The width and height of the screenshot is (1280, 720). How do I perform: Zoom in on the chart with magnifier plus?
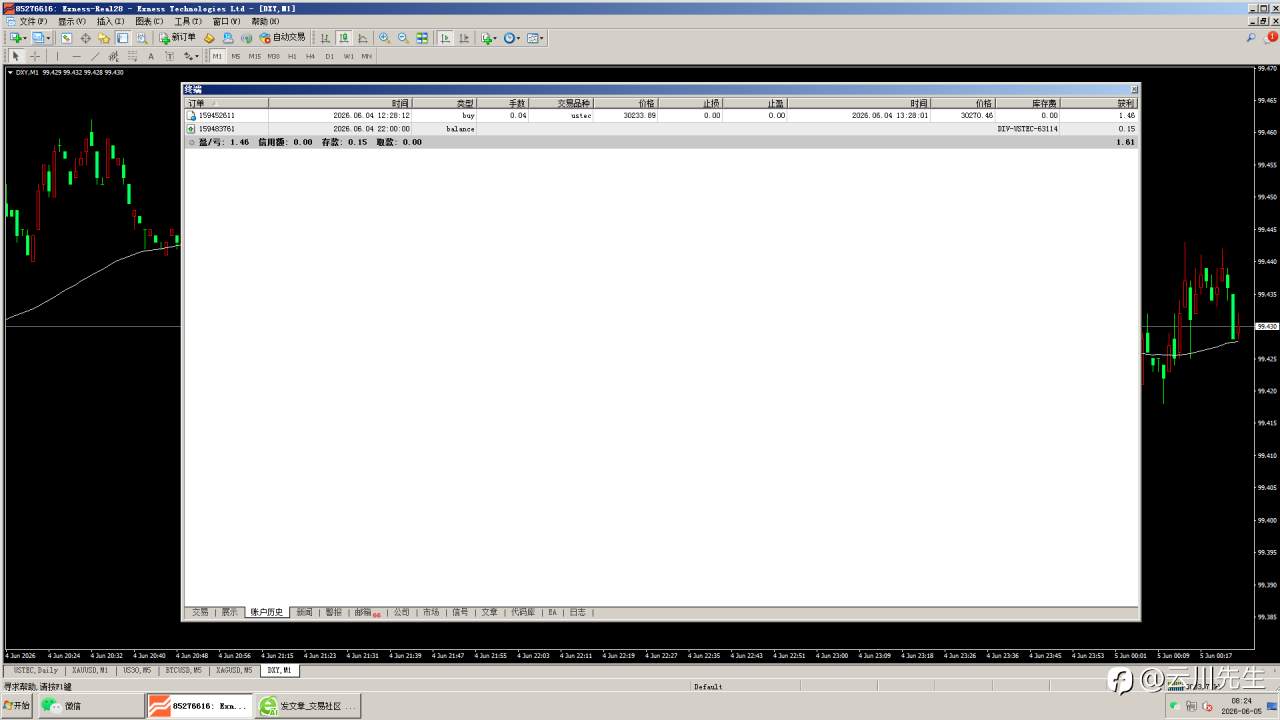384,38
